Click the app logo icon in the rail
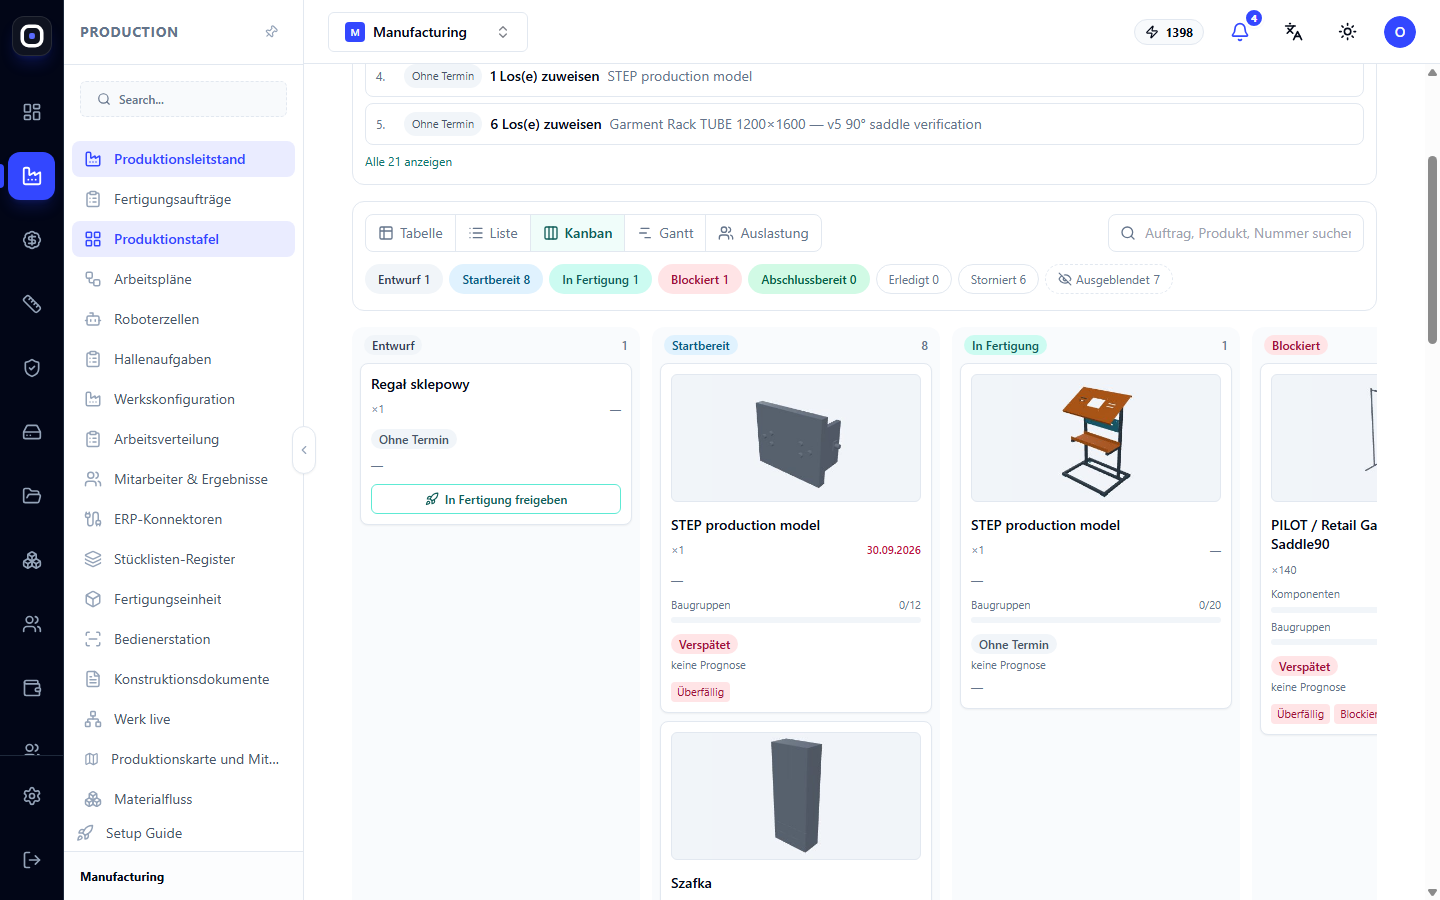 point(32,36)
